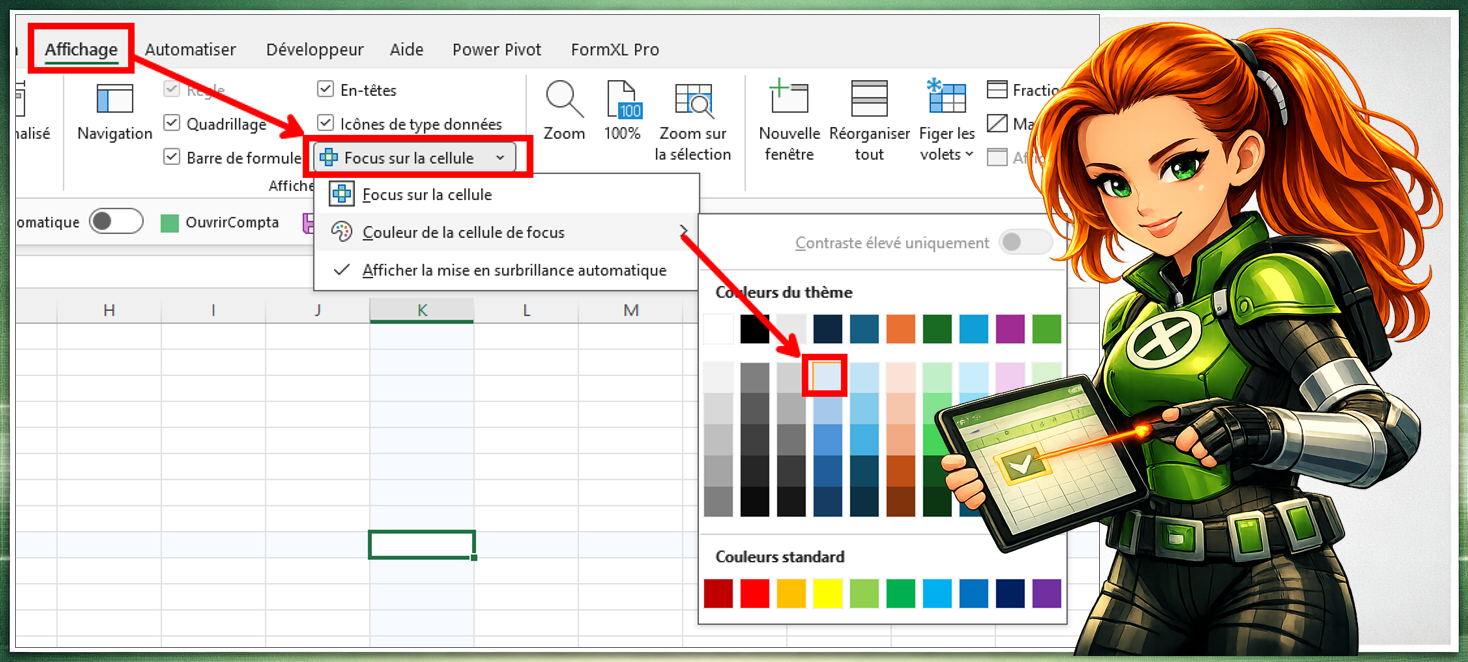Open Nouvelle fenêtre

(789, 99)
